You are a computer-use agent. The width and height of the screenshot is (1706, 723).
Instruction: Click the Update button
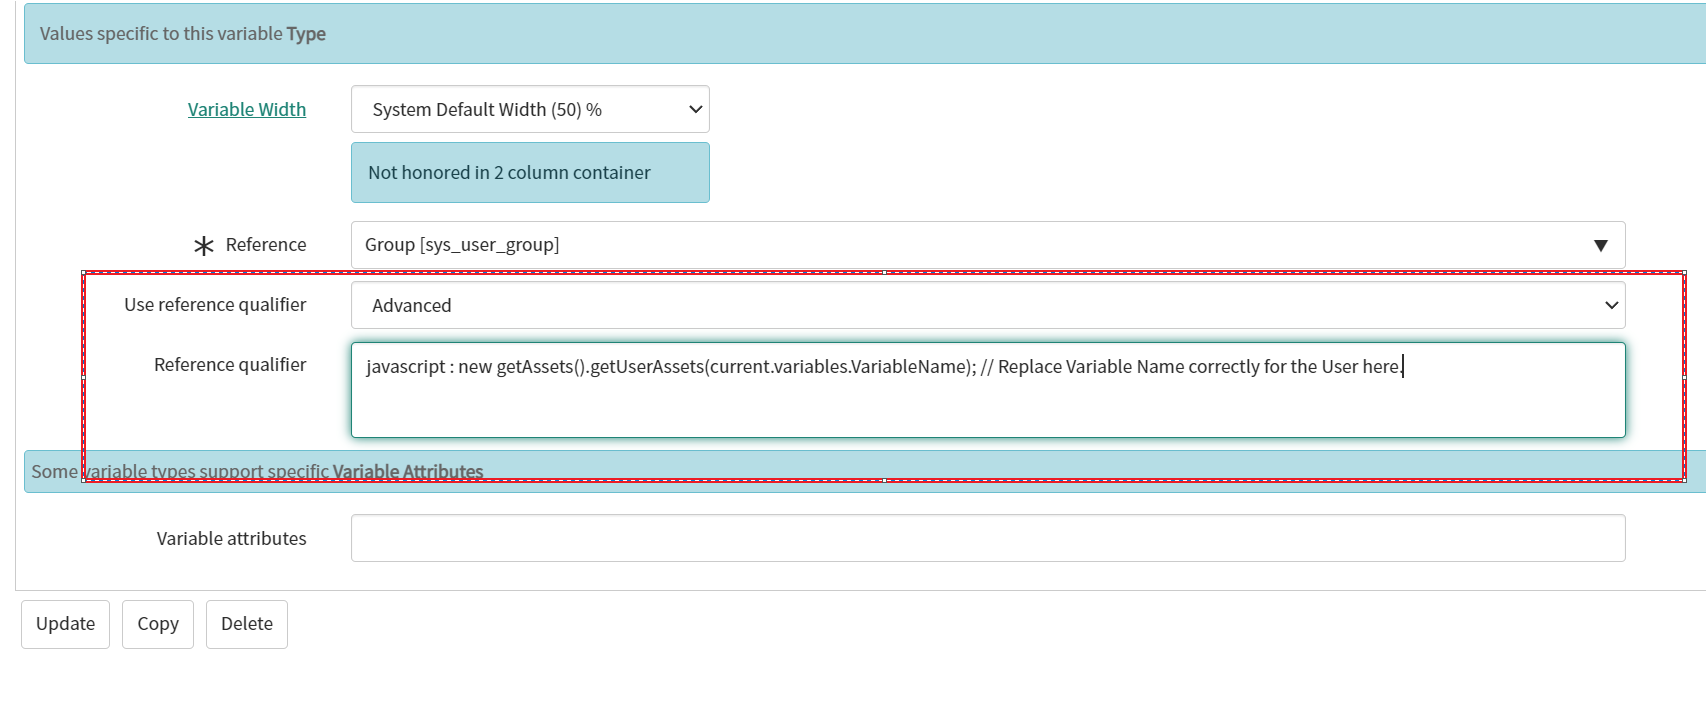66,624
